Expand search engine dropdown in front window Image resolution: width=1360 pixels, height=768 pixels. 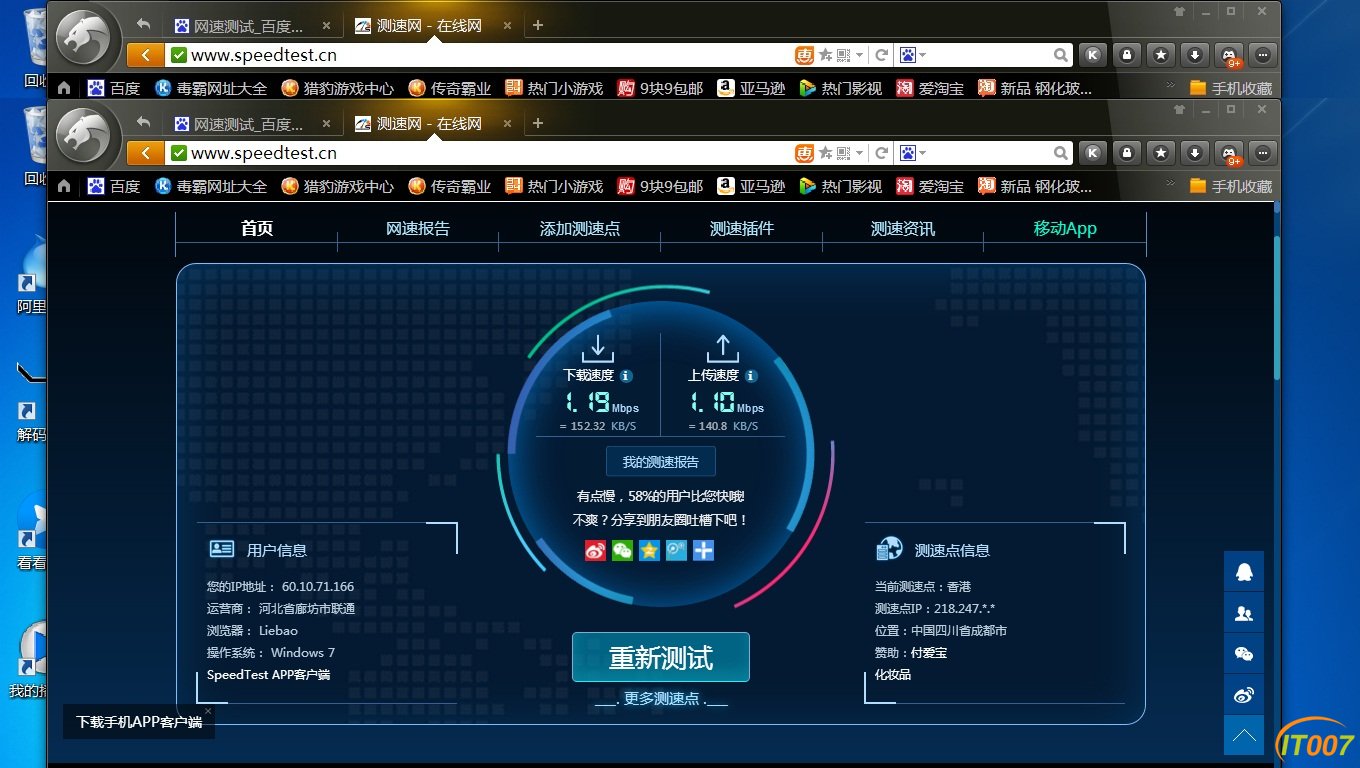click(x=922, y=153)
